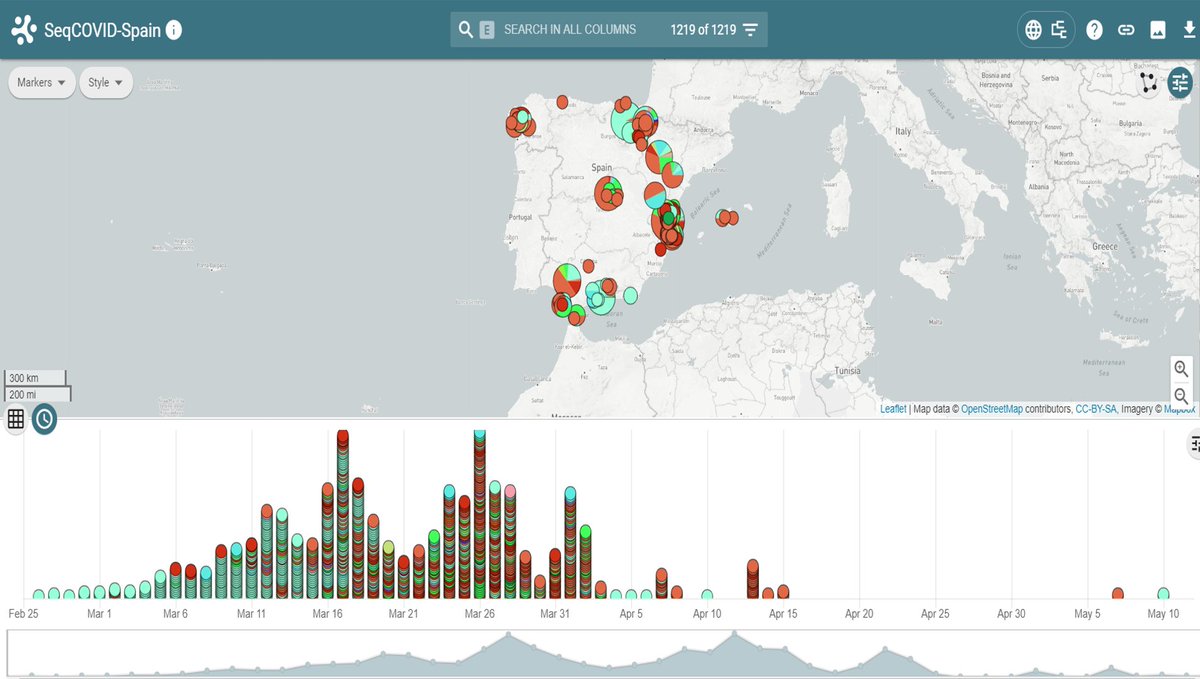Open the Leaflet attribution link
1200x679 pixels.
[893, 409]
